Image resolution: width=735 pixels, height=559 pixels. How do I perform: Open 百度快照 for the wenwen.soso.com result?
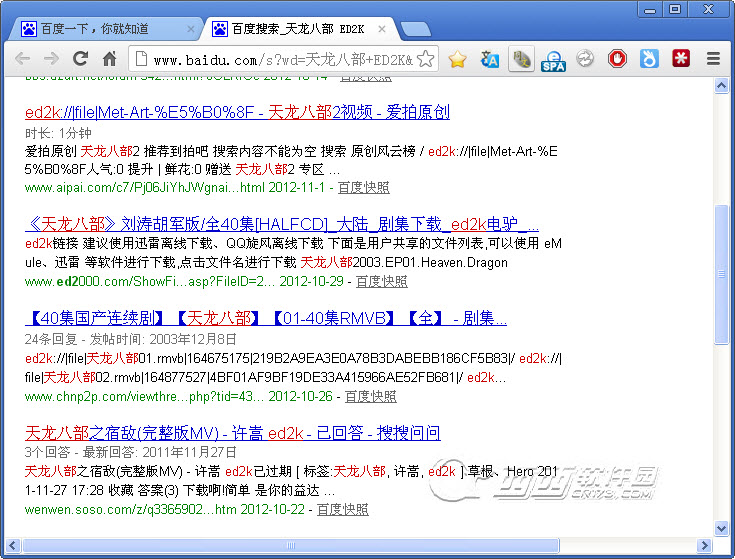click(343, 509)
